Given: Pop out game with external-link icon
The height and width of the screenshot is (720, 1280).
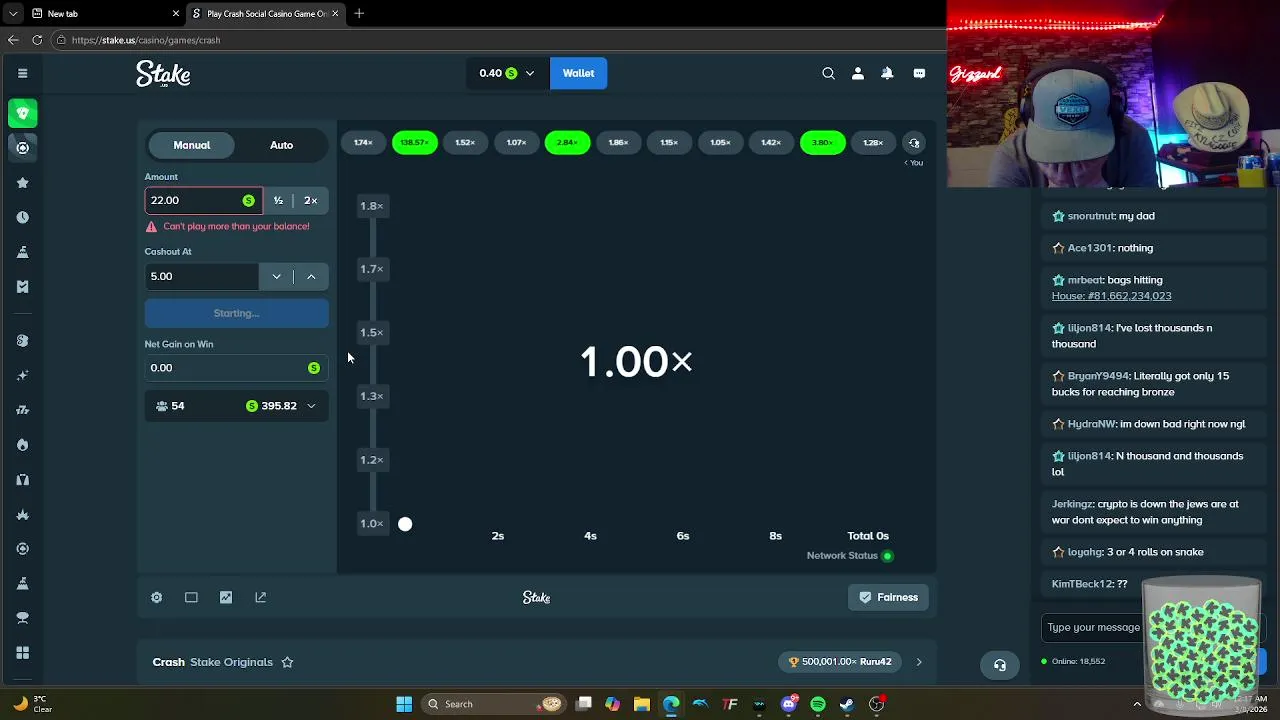Looking at the screenshot, I should [261, 597].
